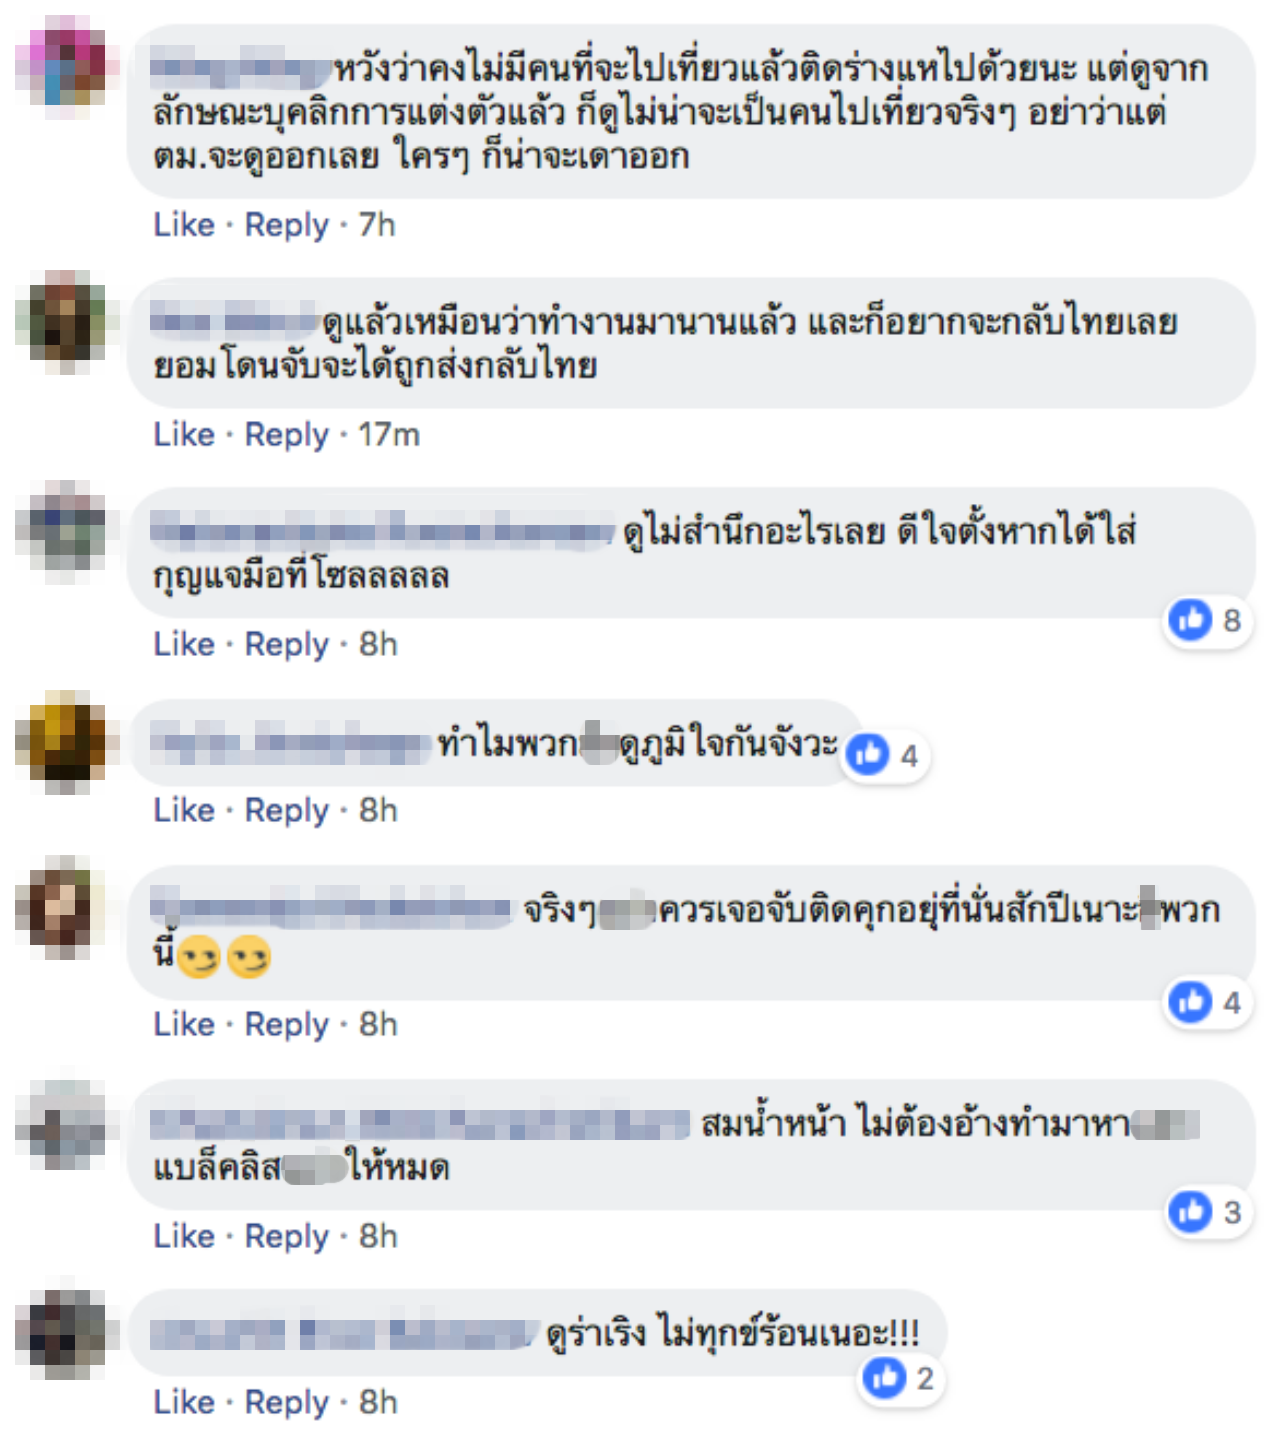This screenshot has height=1444, width=1280.
Task: Click the like reaction on the comment with smirk emojis
Action: click(x=1207, y=1002)
